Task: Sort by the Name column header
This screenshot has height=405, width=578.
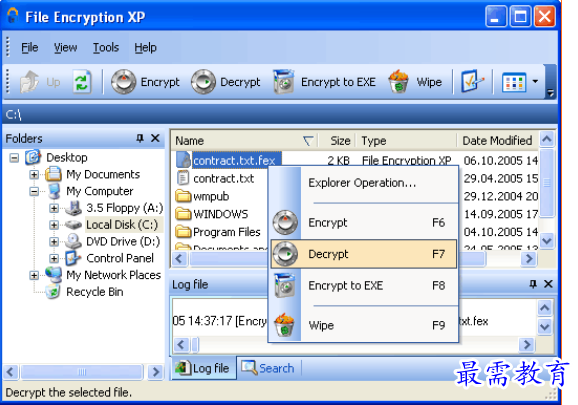Action: pyautogui.click(x=245, y=141)
